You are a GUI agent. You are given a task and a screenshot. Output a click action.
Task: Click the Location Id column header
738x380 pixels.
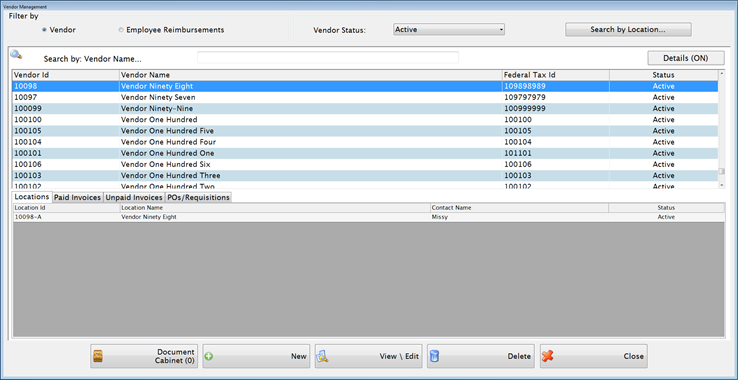click(66, 208)
